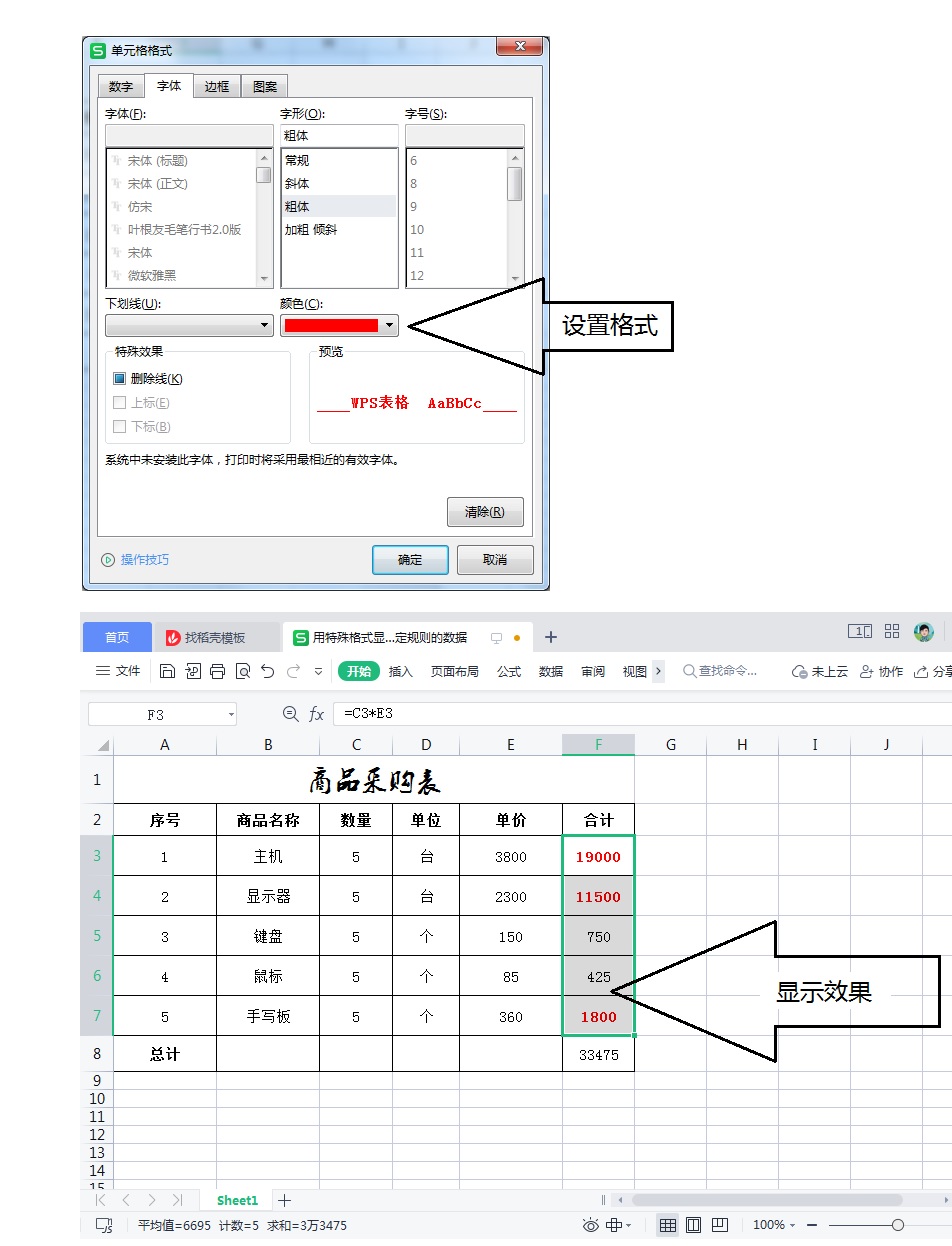
Task: Click the 确定 button in the dialog
Action: click(410, 560)
